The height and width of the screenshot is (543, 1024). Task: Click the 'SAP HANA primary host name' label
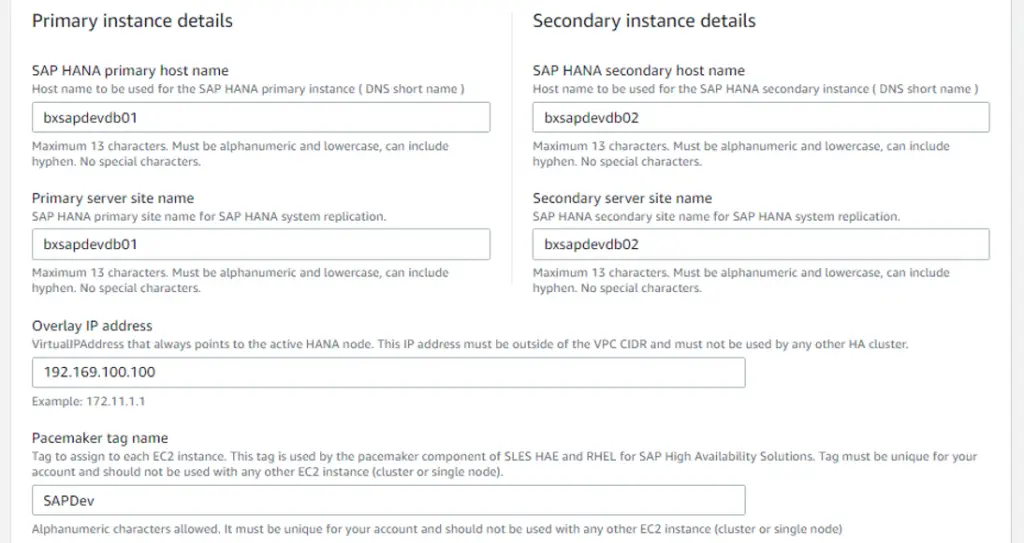pyautogui.click(x=130, y=71)
